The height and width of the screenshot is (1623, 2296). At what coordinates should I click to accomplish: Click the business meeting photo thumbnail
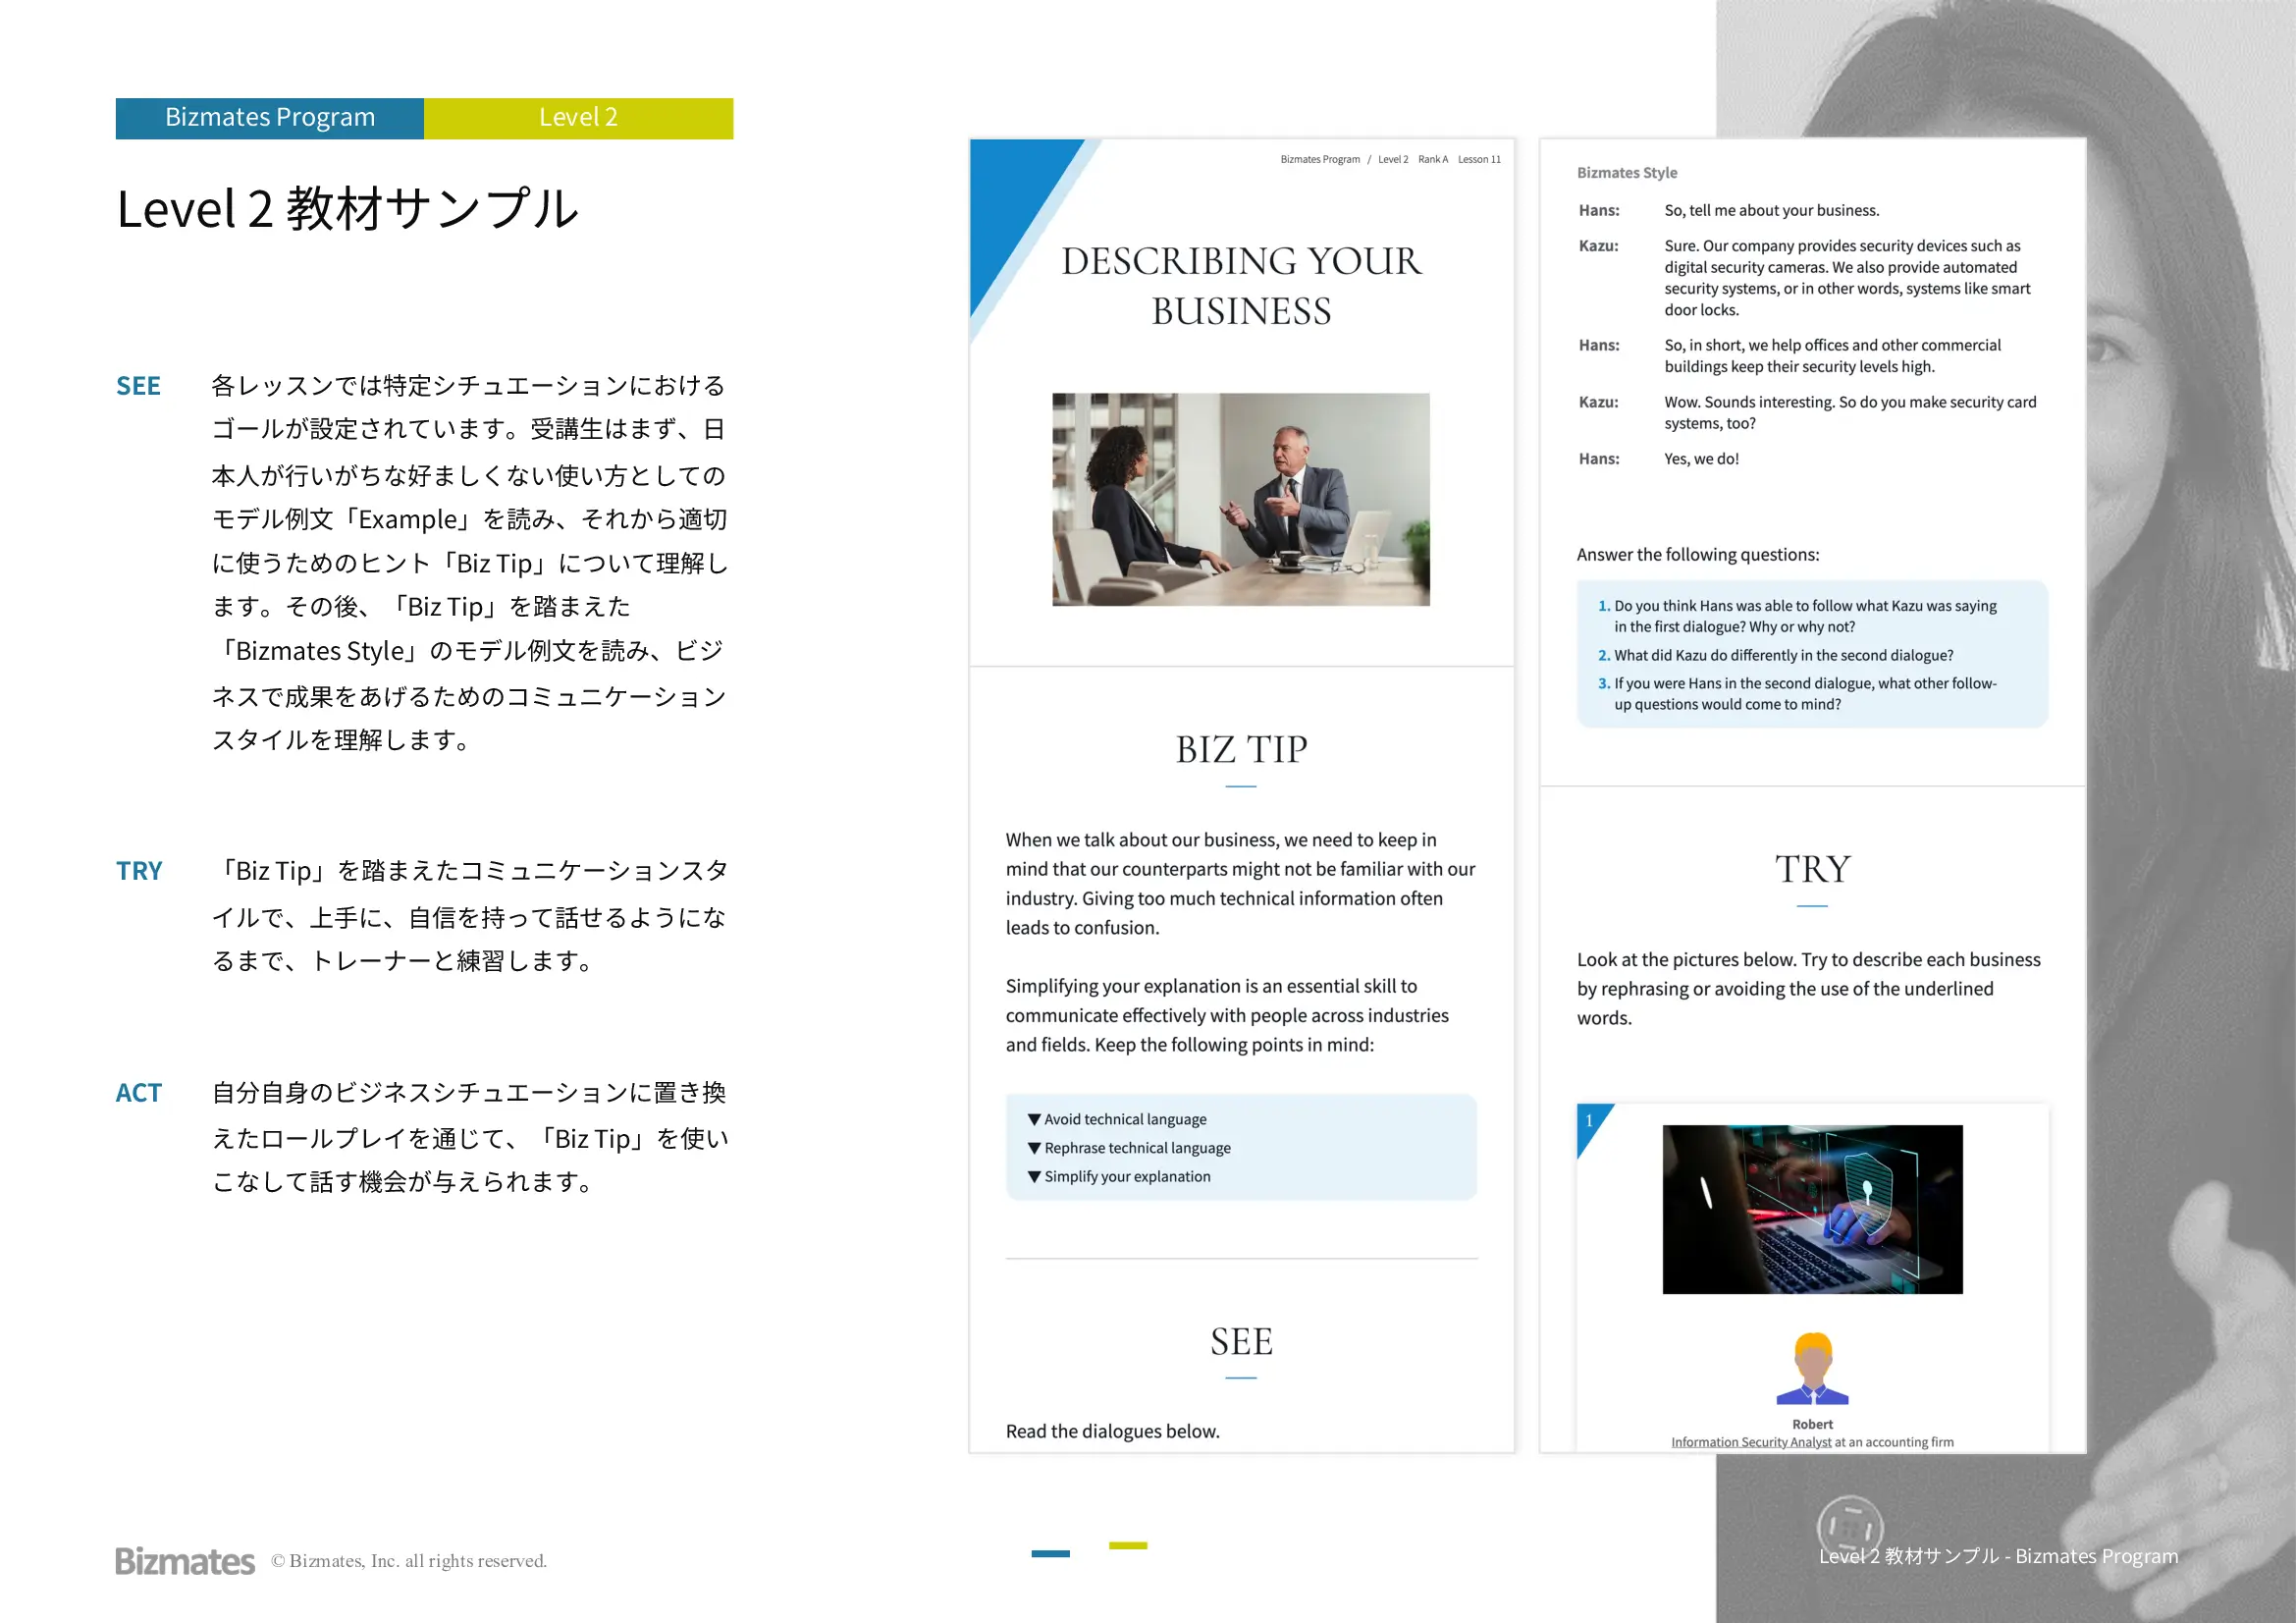click(x=1240, y=499)
